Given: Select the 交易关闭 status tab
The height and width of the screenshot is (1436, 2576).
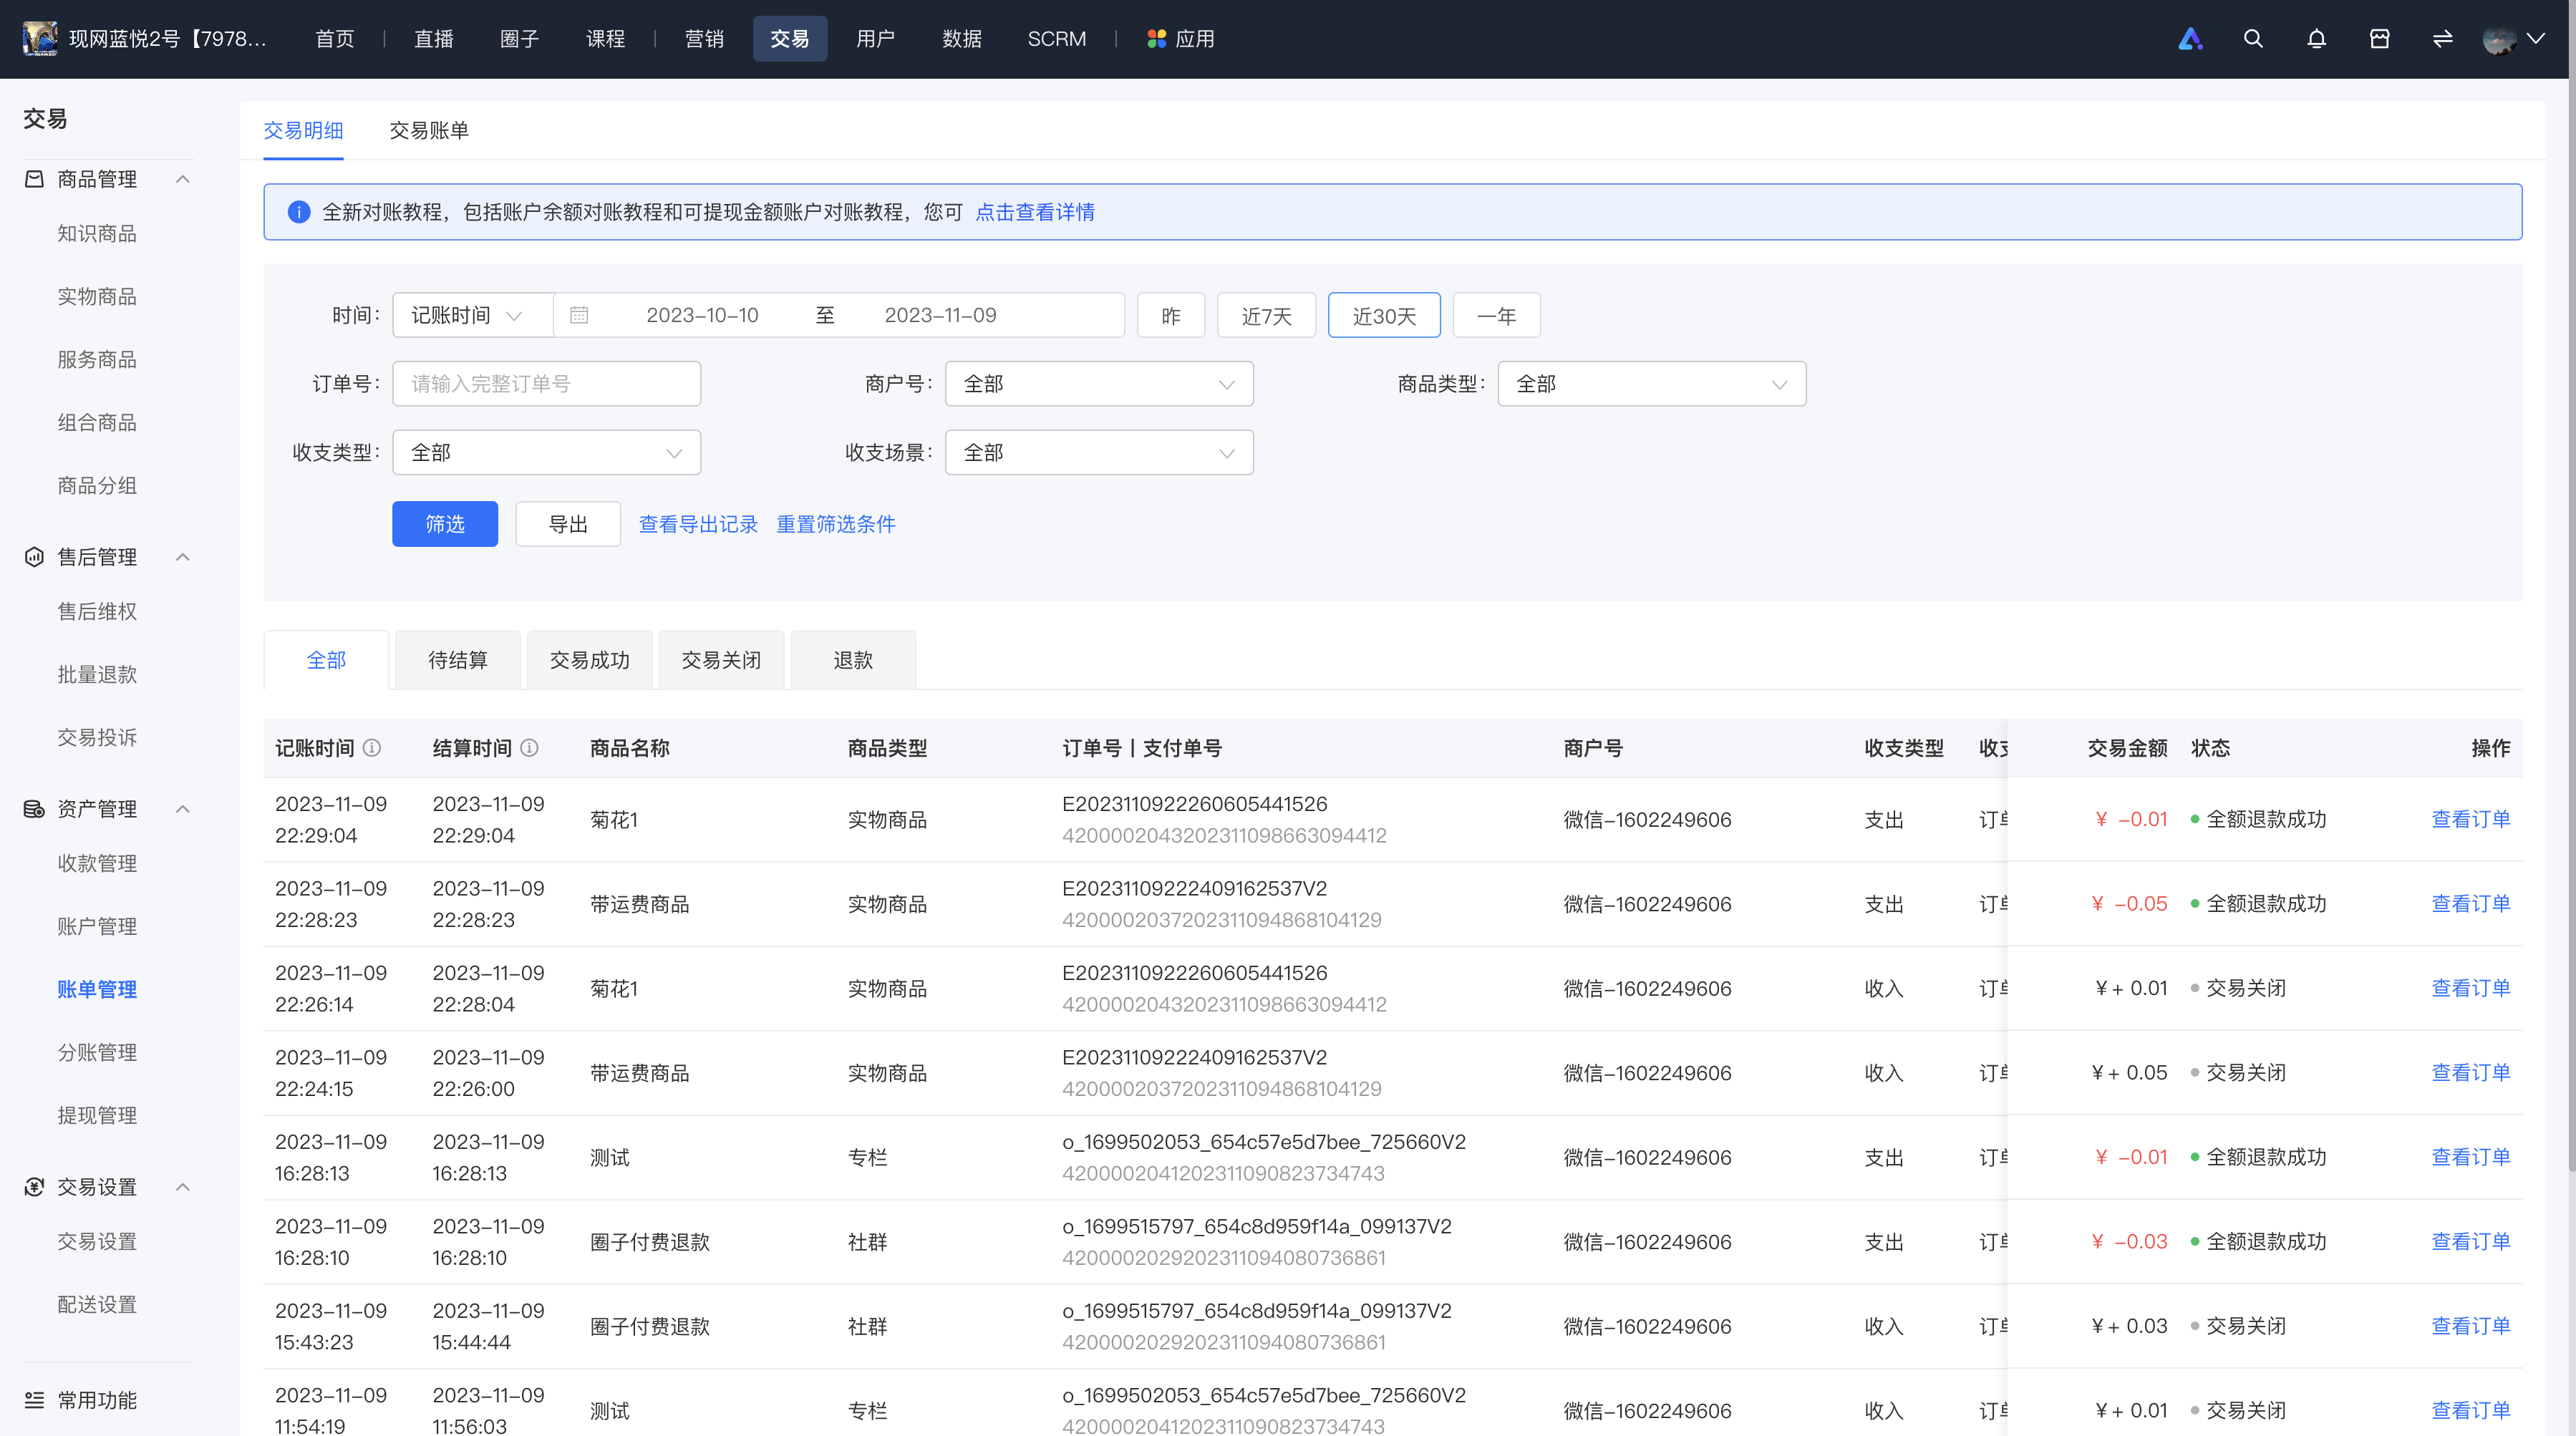Looking at the screenshot, I should (721, 660).
